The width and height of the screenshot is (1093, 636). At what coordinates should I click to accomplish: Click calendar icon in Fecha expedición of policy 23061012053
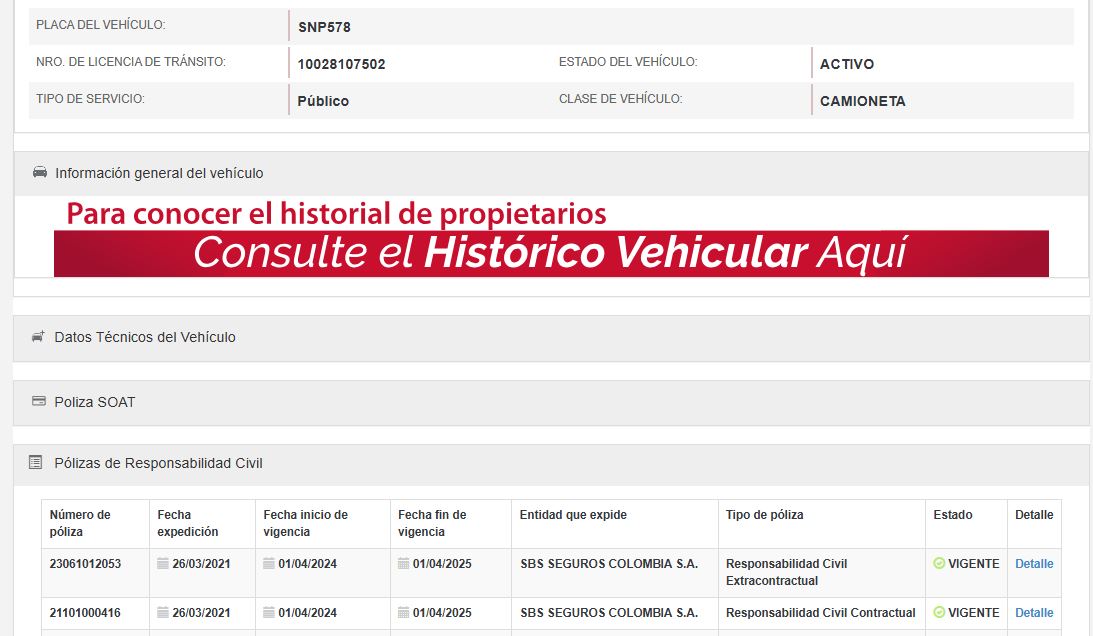[x=163, y=564]
